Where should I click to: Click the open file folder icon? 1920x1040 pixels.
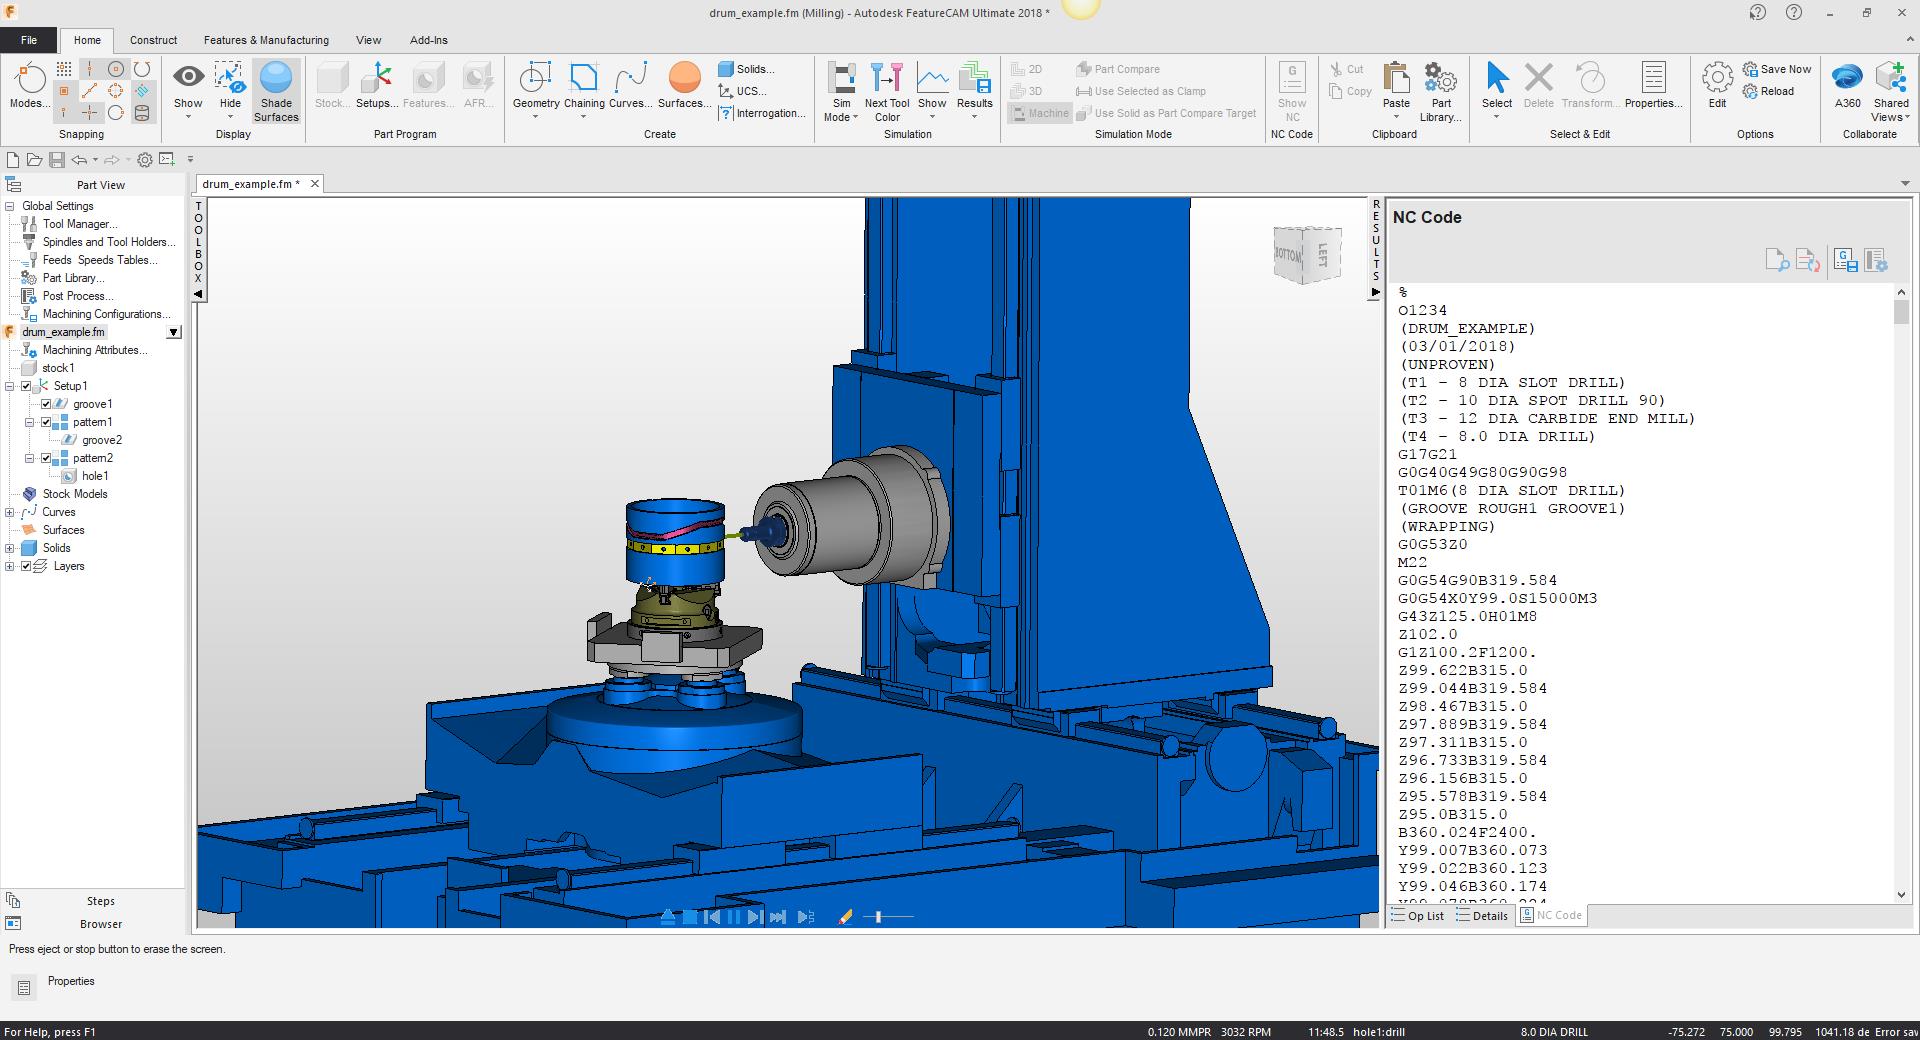(x=35, y=160)
